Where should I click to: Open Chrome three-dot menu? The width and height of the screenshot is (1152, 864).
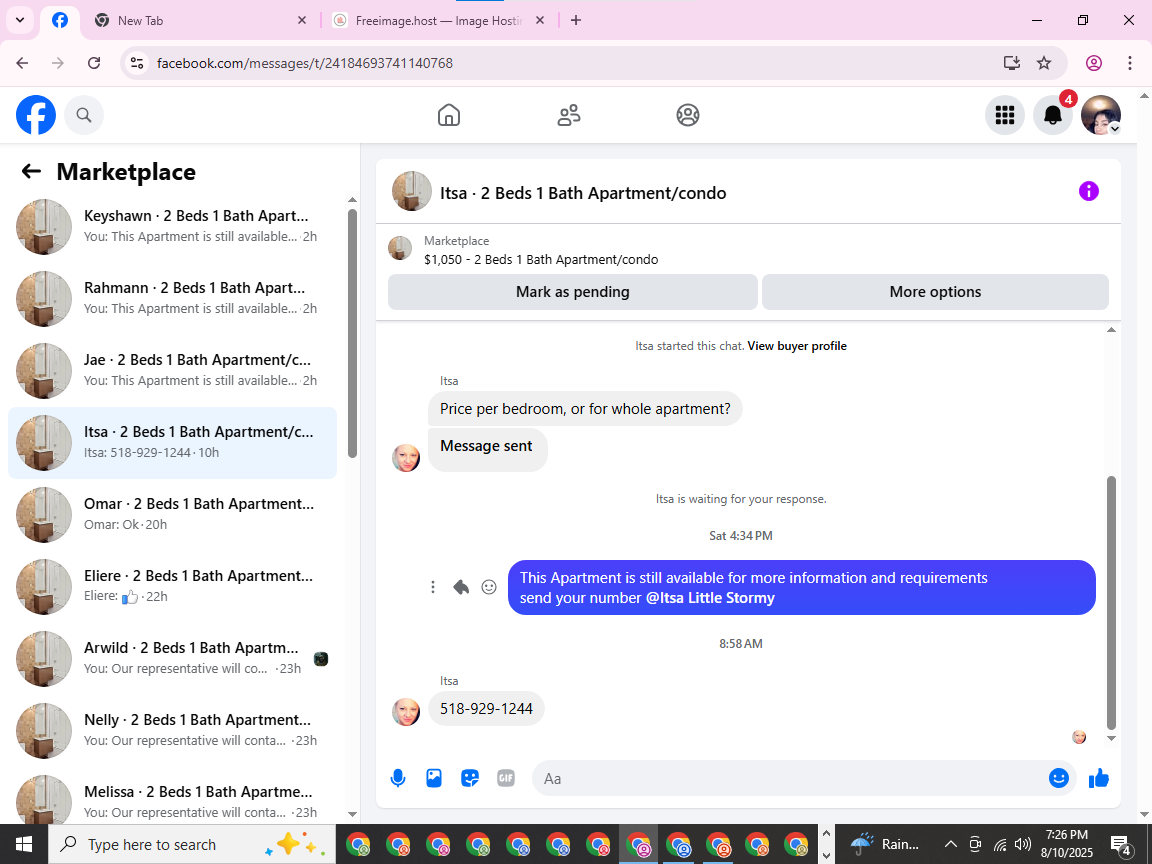(1130, 63)
